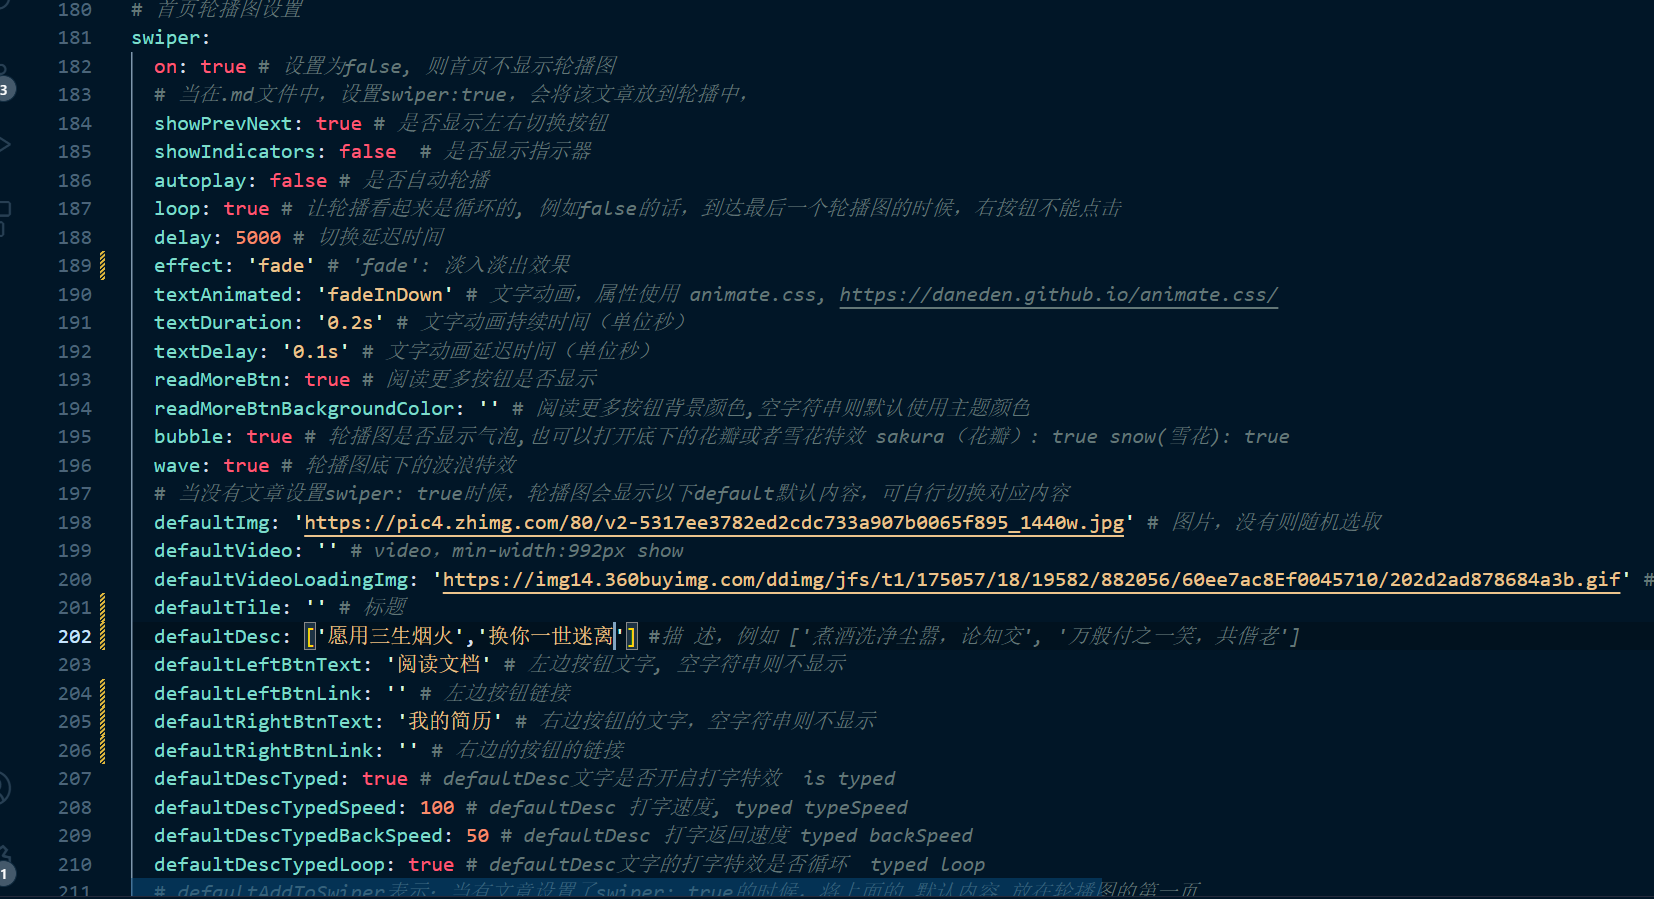Viewport: 1654px width, 899px height.
Task: Click the '0.2s' textDuration value
Action: tap(350, 323)
